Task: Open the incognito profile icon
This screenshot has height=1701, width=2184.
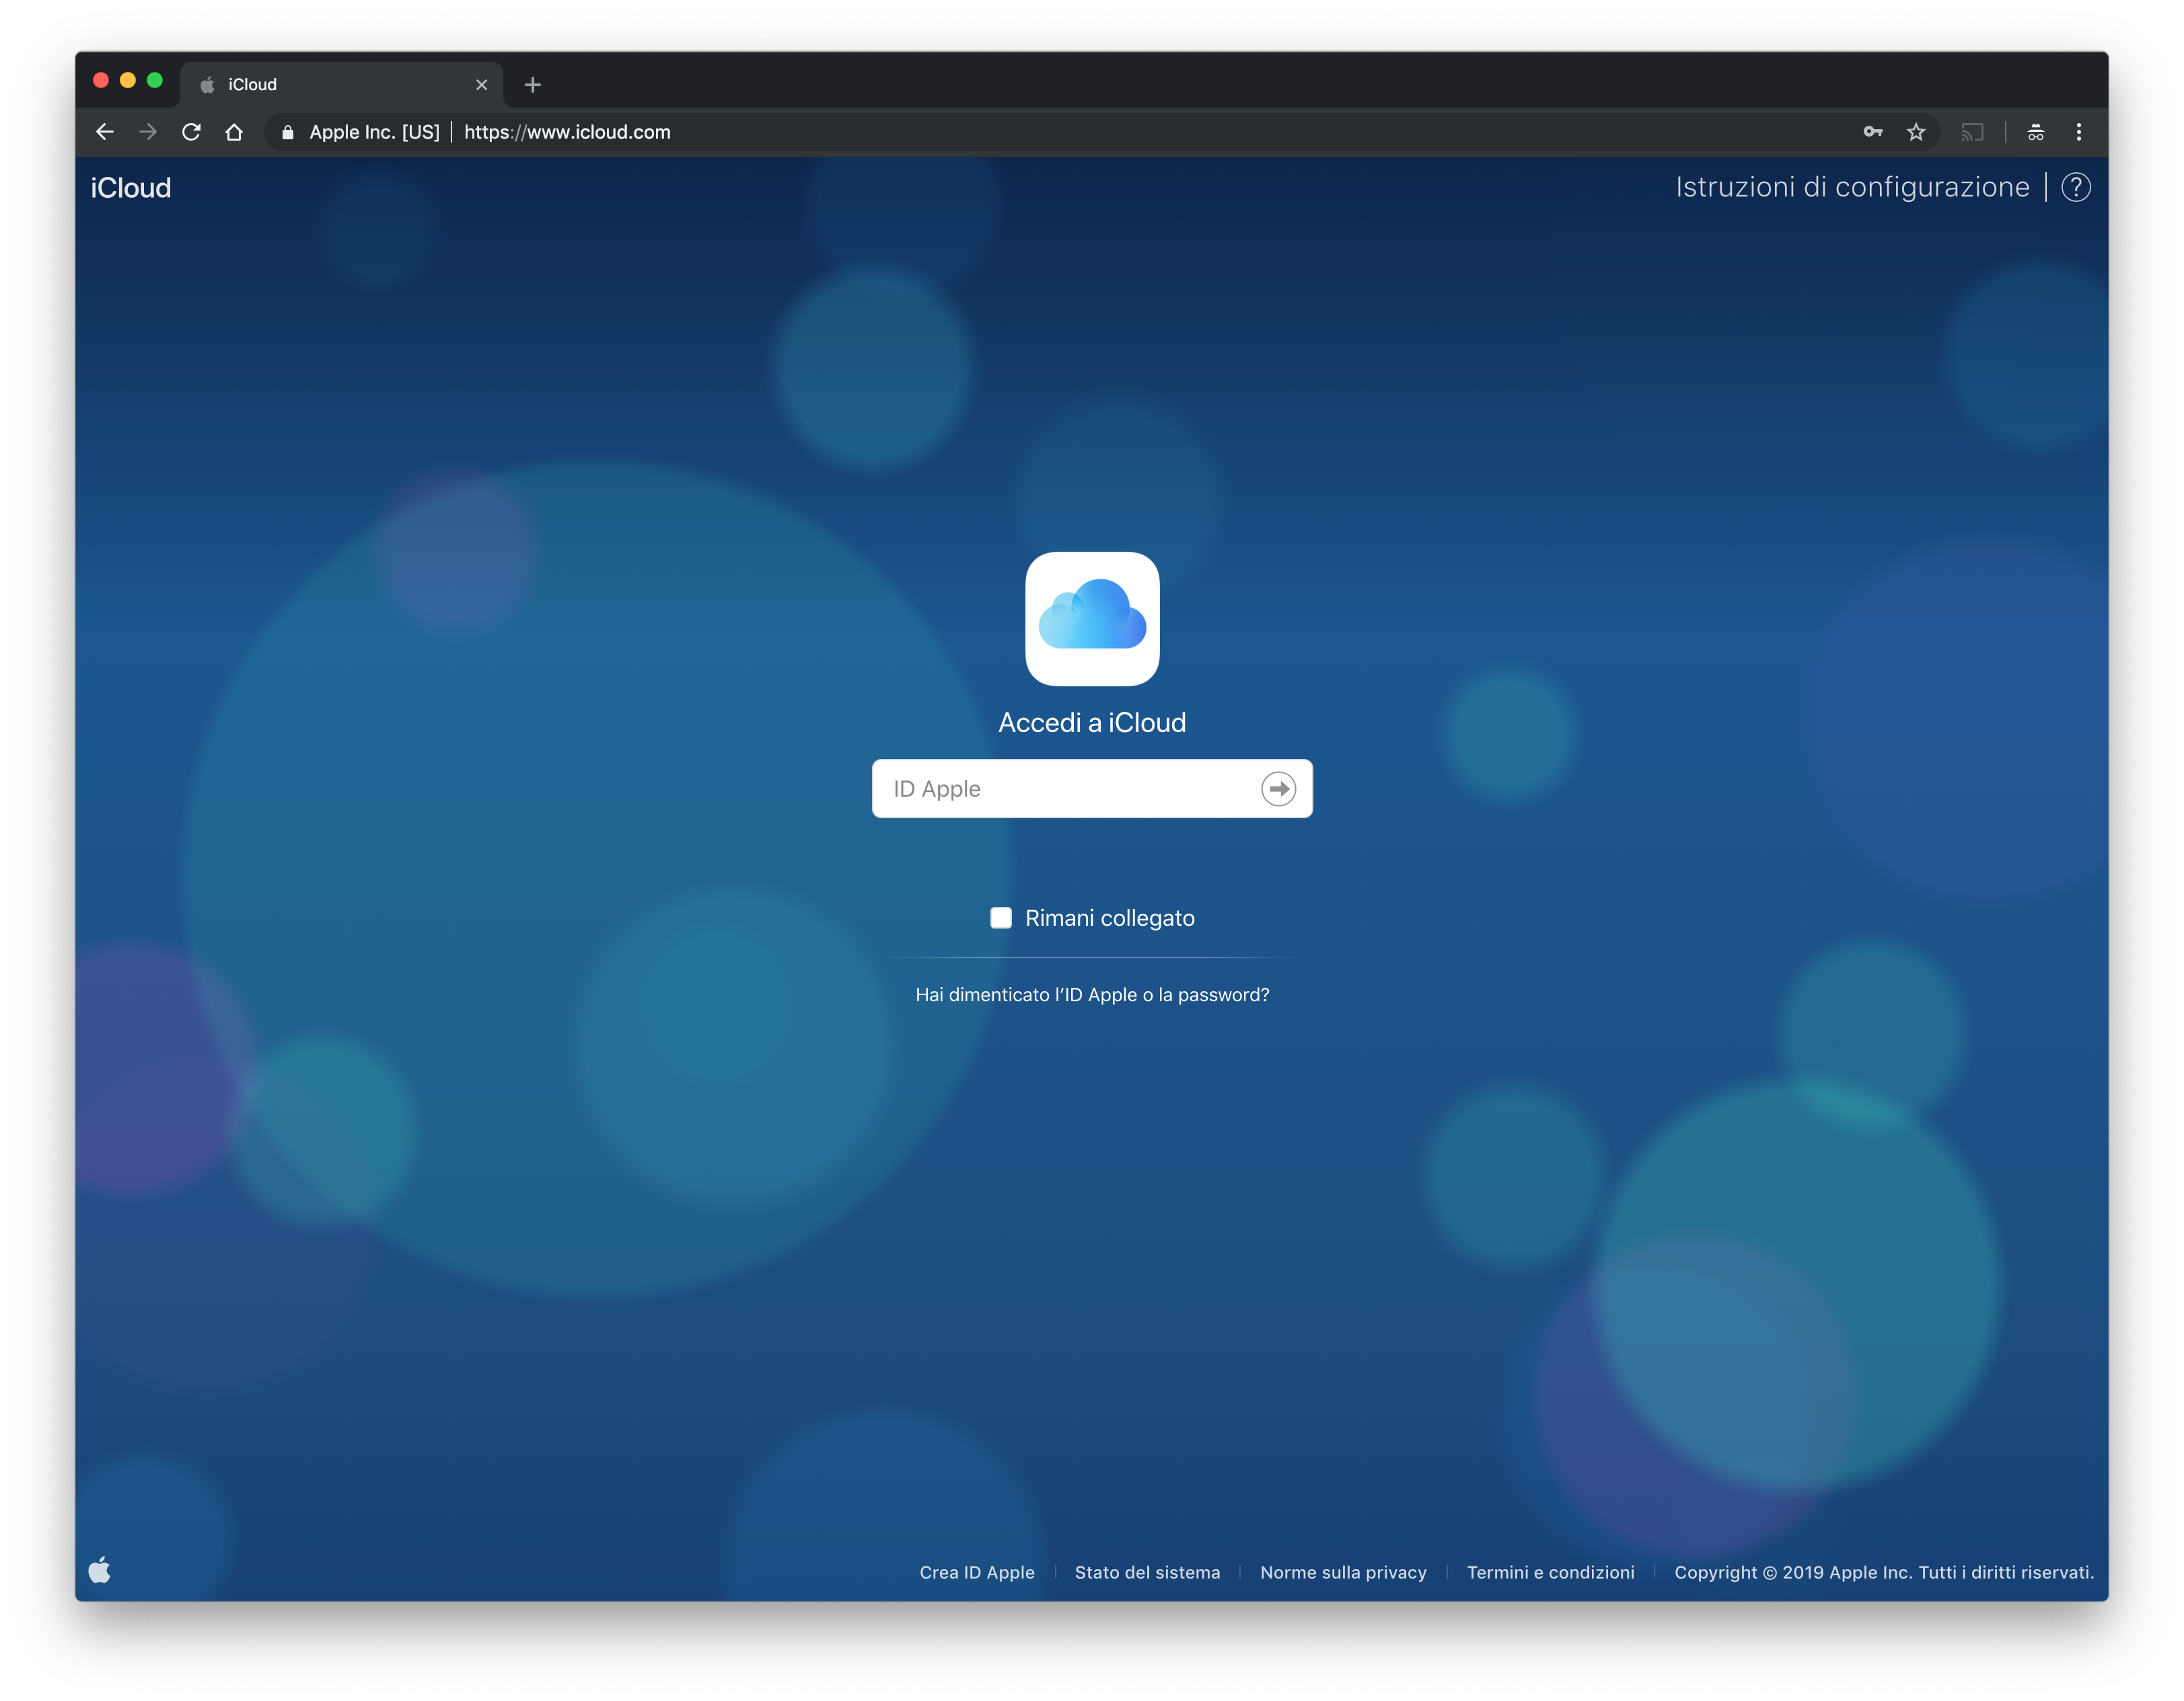Action: (2035, 132)
